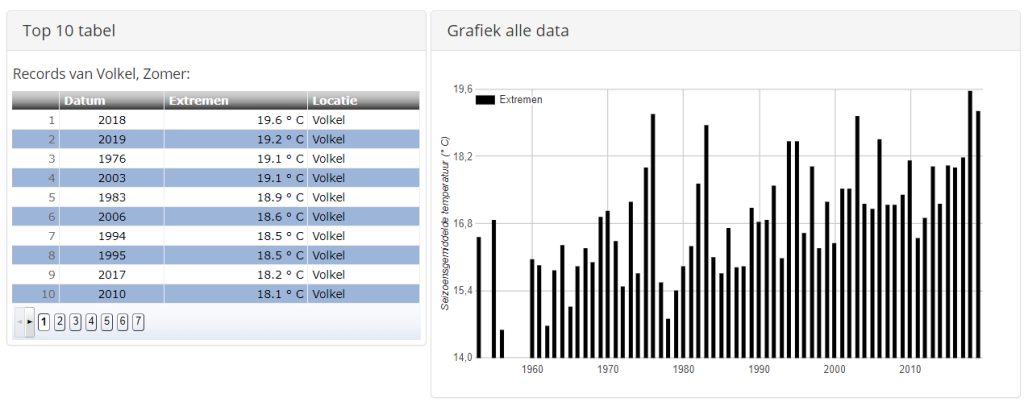1024x402 pixels.
Task: Click the Top 10 tabel panel heading
Action: [69, 31]
